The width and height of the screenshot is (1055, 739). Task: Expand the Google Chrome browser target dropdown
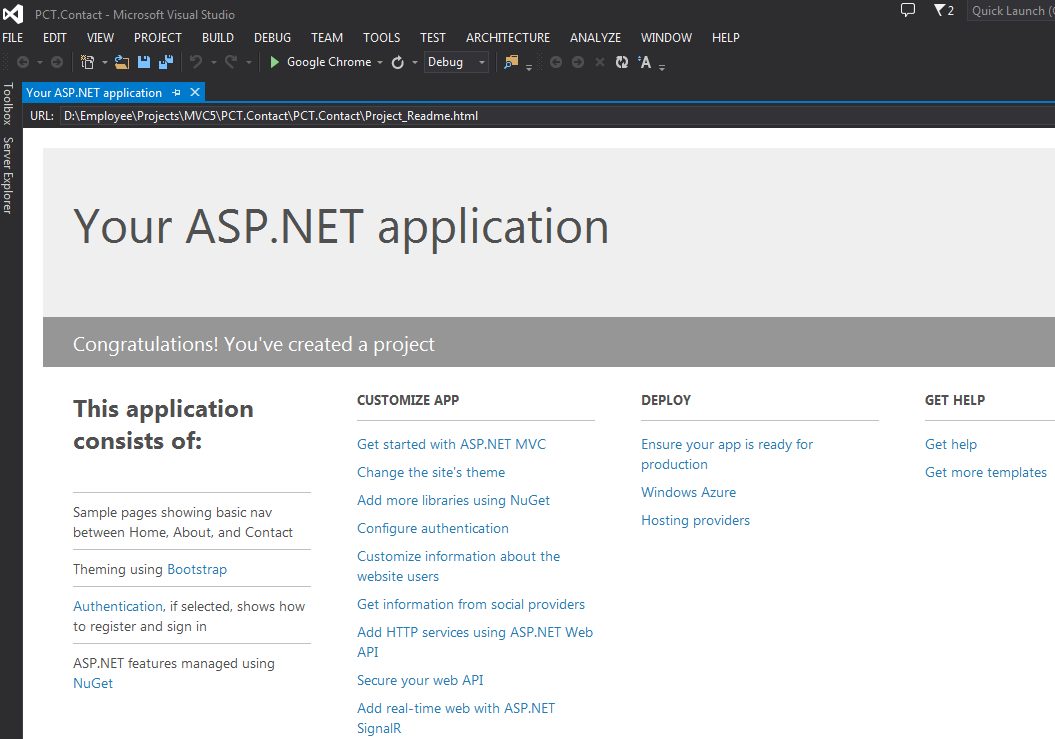click(380, 62)
